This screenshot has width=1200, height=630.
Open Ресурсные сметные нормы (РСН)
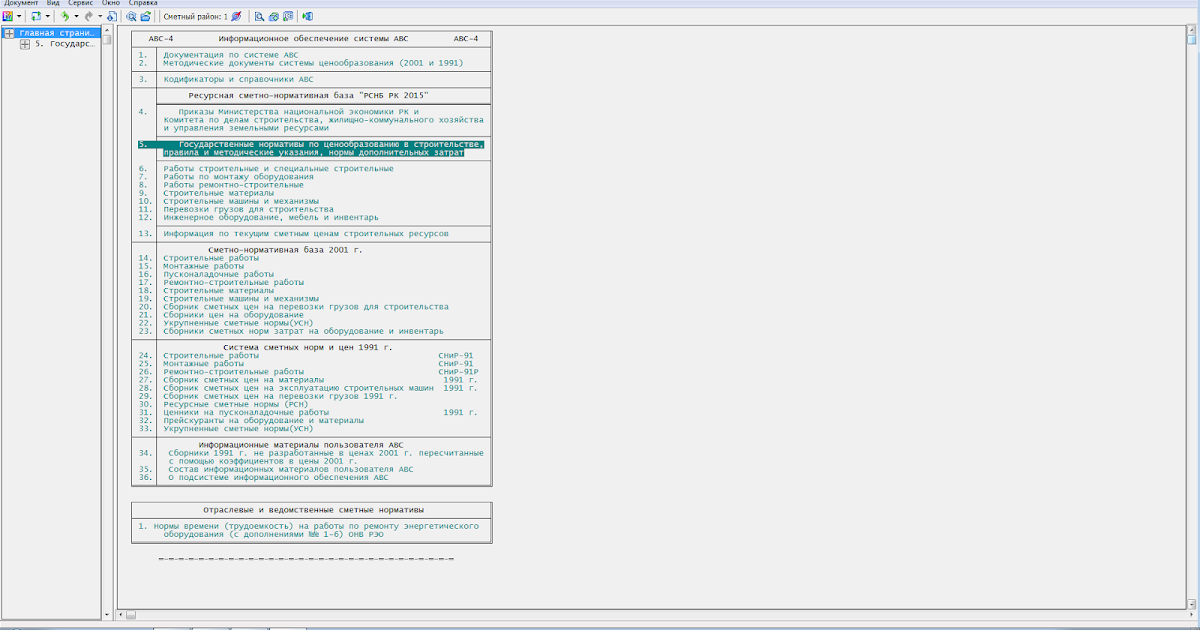236,403
